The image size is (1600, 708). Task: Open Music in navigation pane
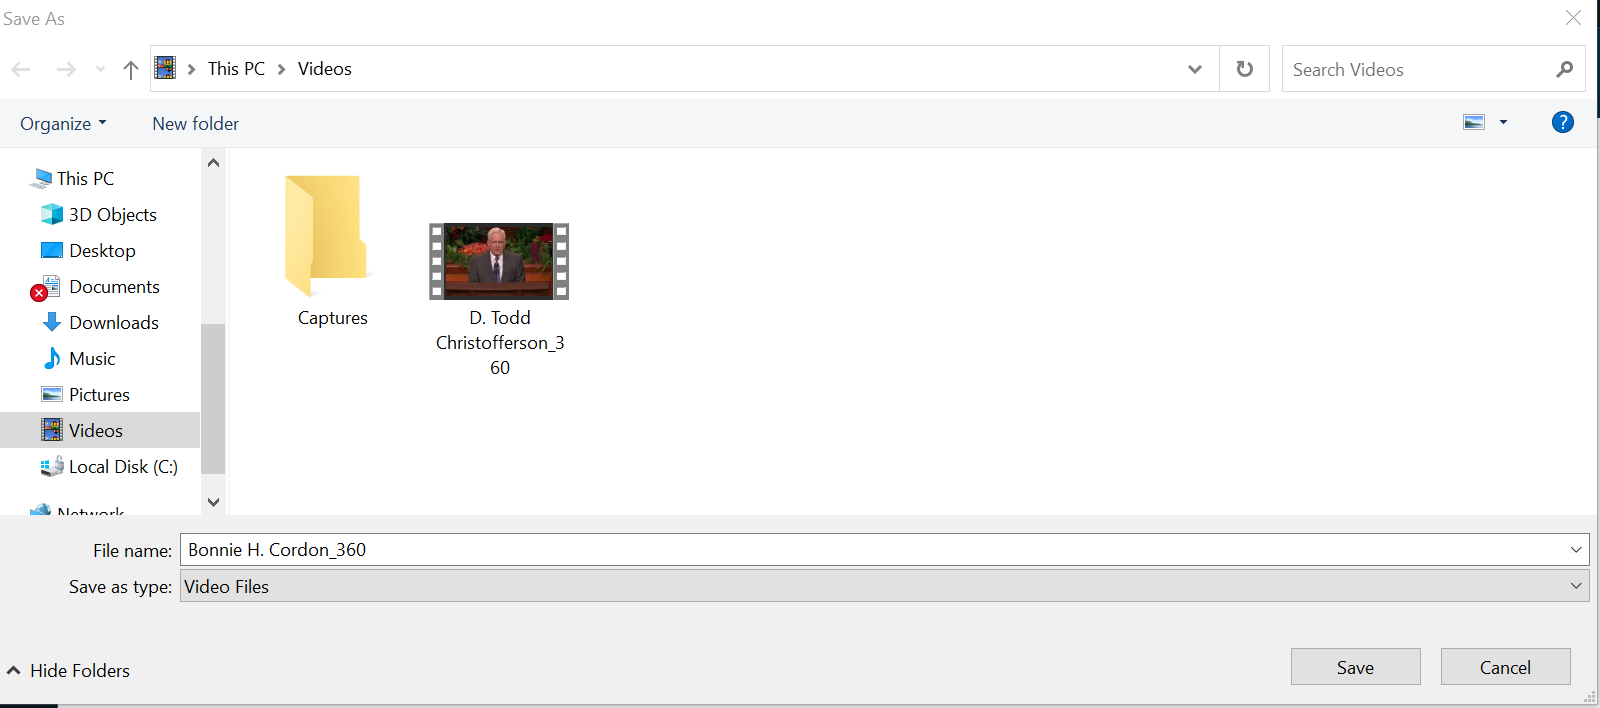point(92,359)
